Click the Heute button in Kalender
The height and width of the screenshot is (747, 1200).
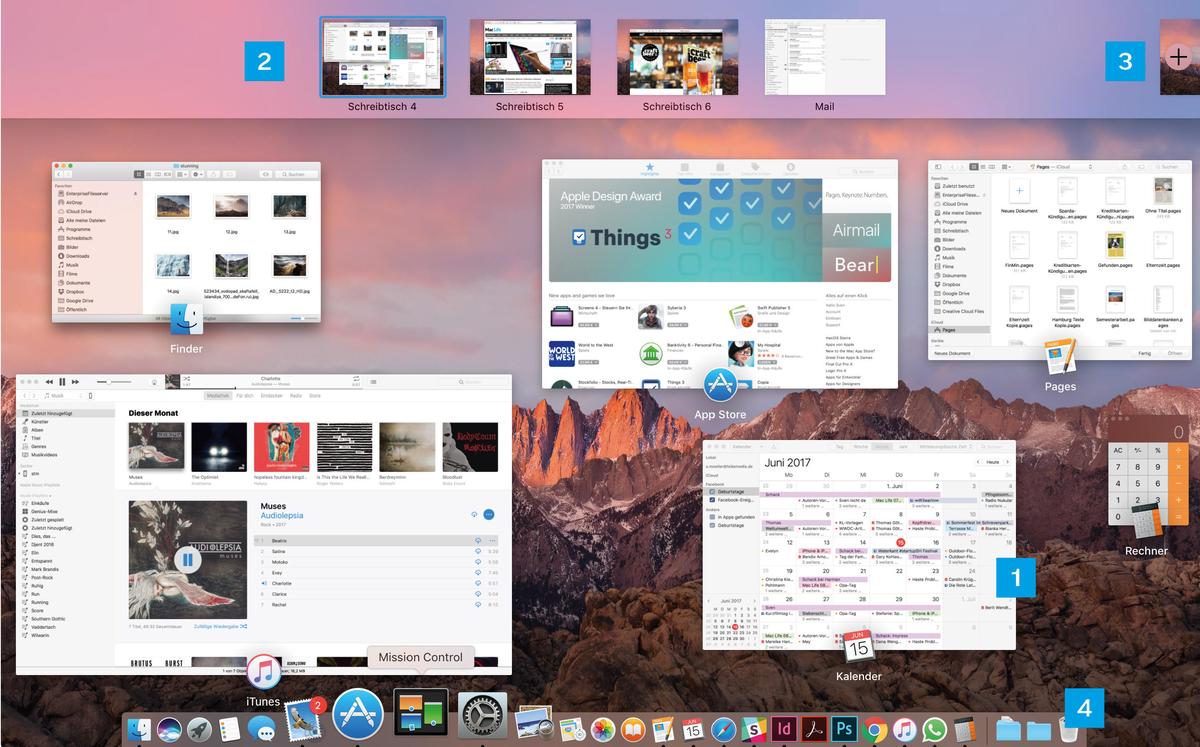[x=992, y=462]
